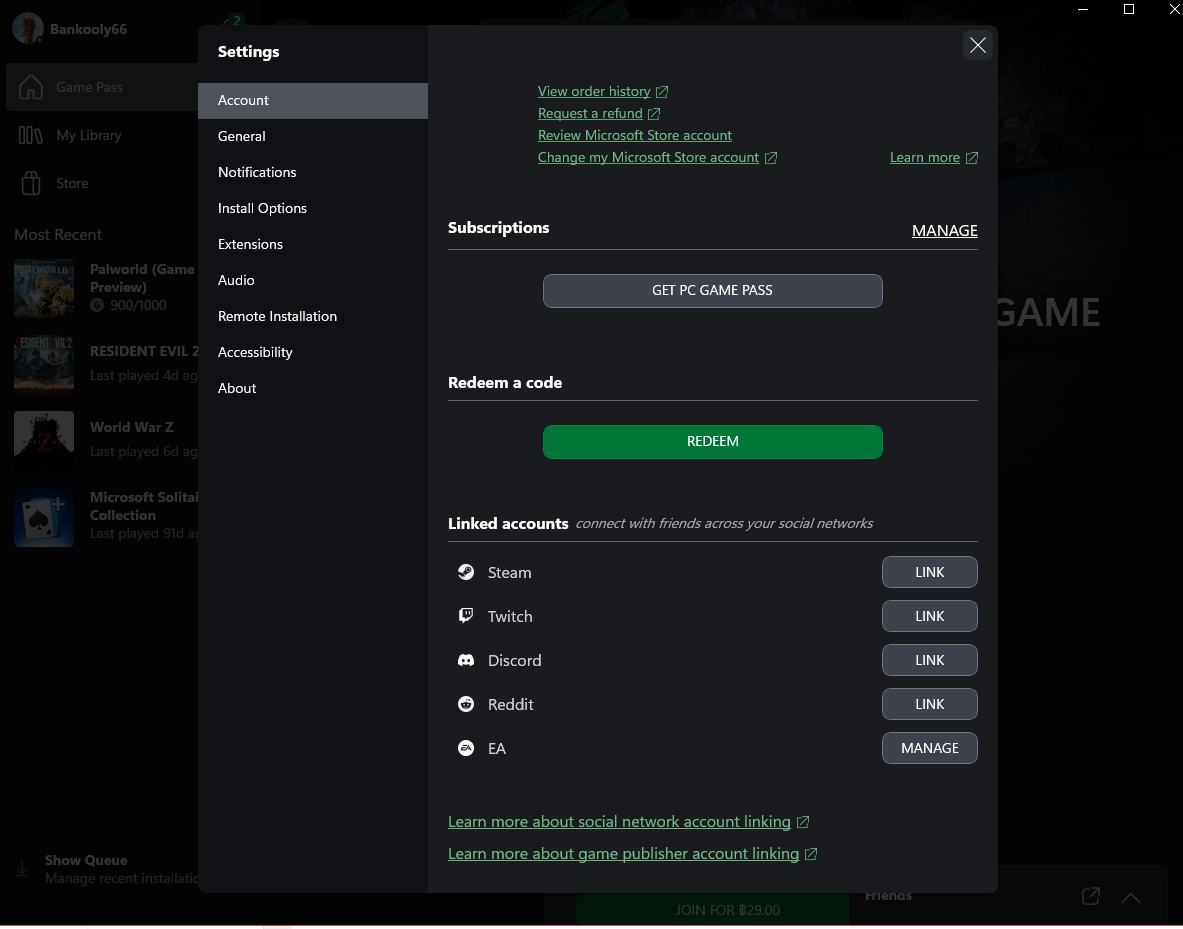Click the Bankooly66 profile avatar

point(28,29)
